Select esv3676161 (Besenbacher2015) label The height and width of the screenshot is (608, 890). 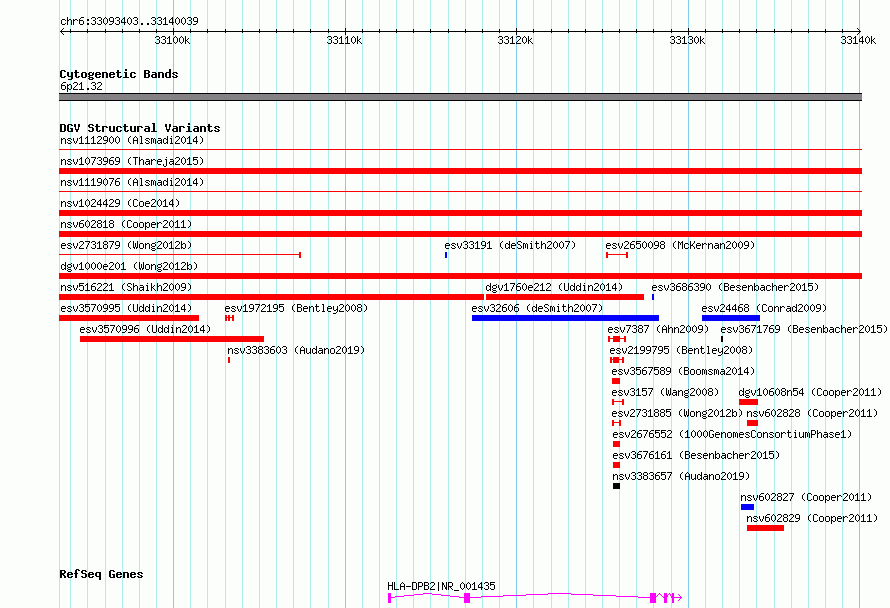click(x=696, y=455)
